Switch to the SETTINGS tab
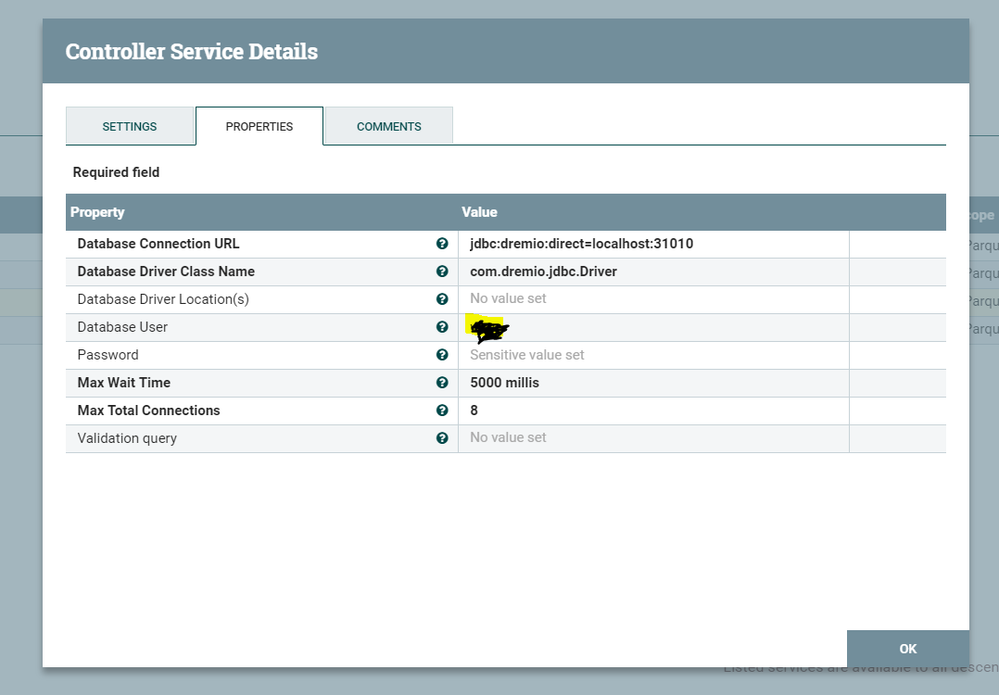 point(130,126)
